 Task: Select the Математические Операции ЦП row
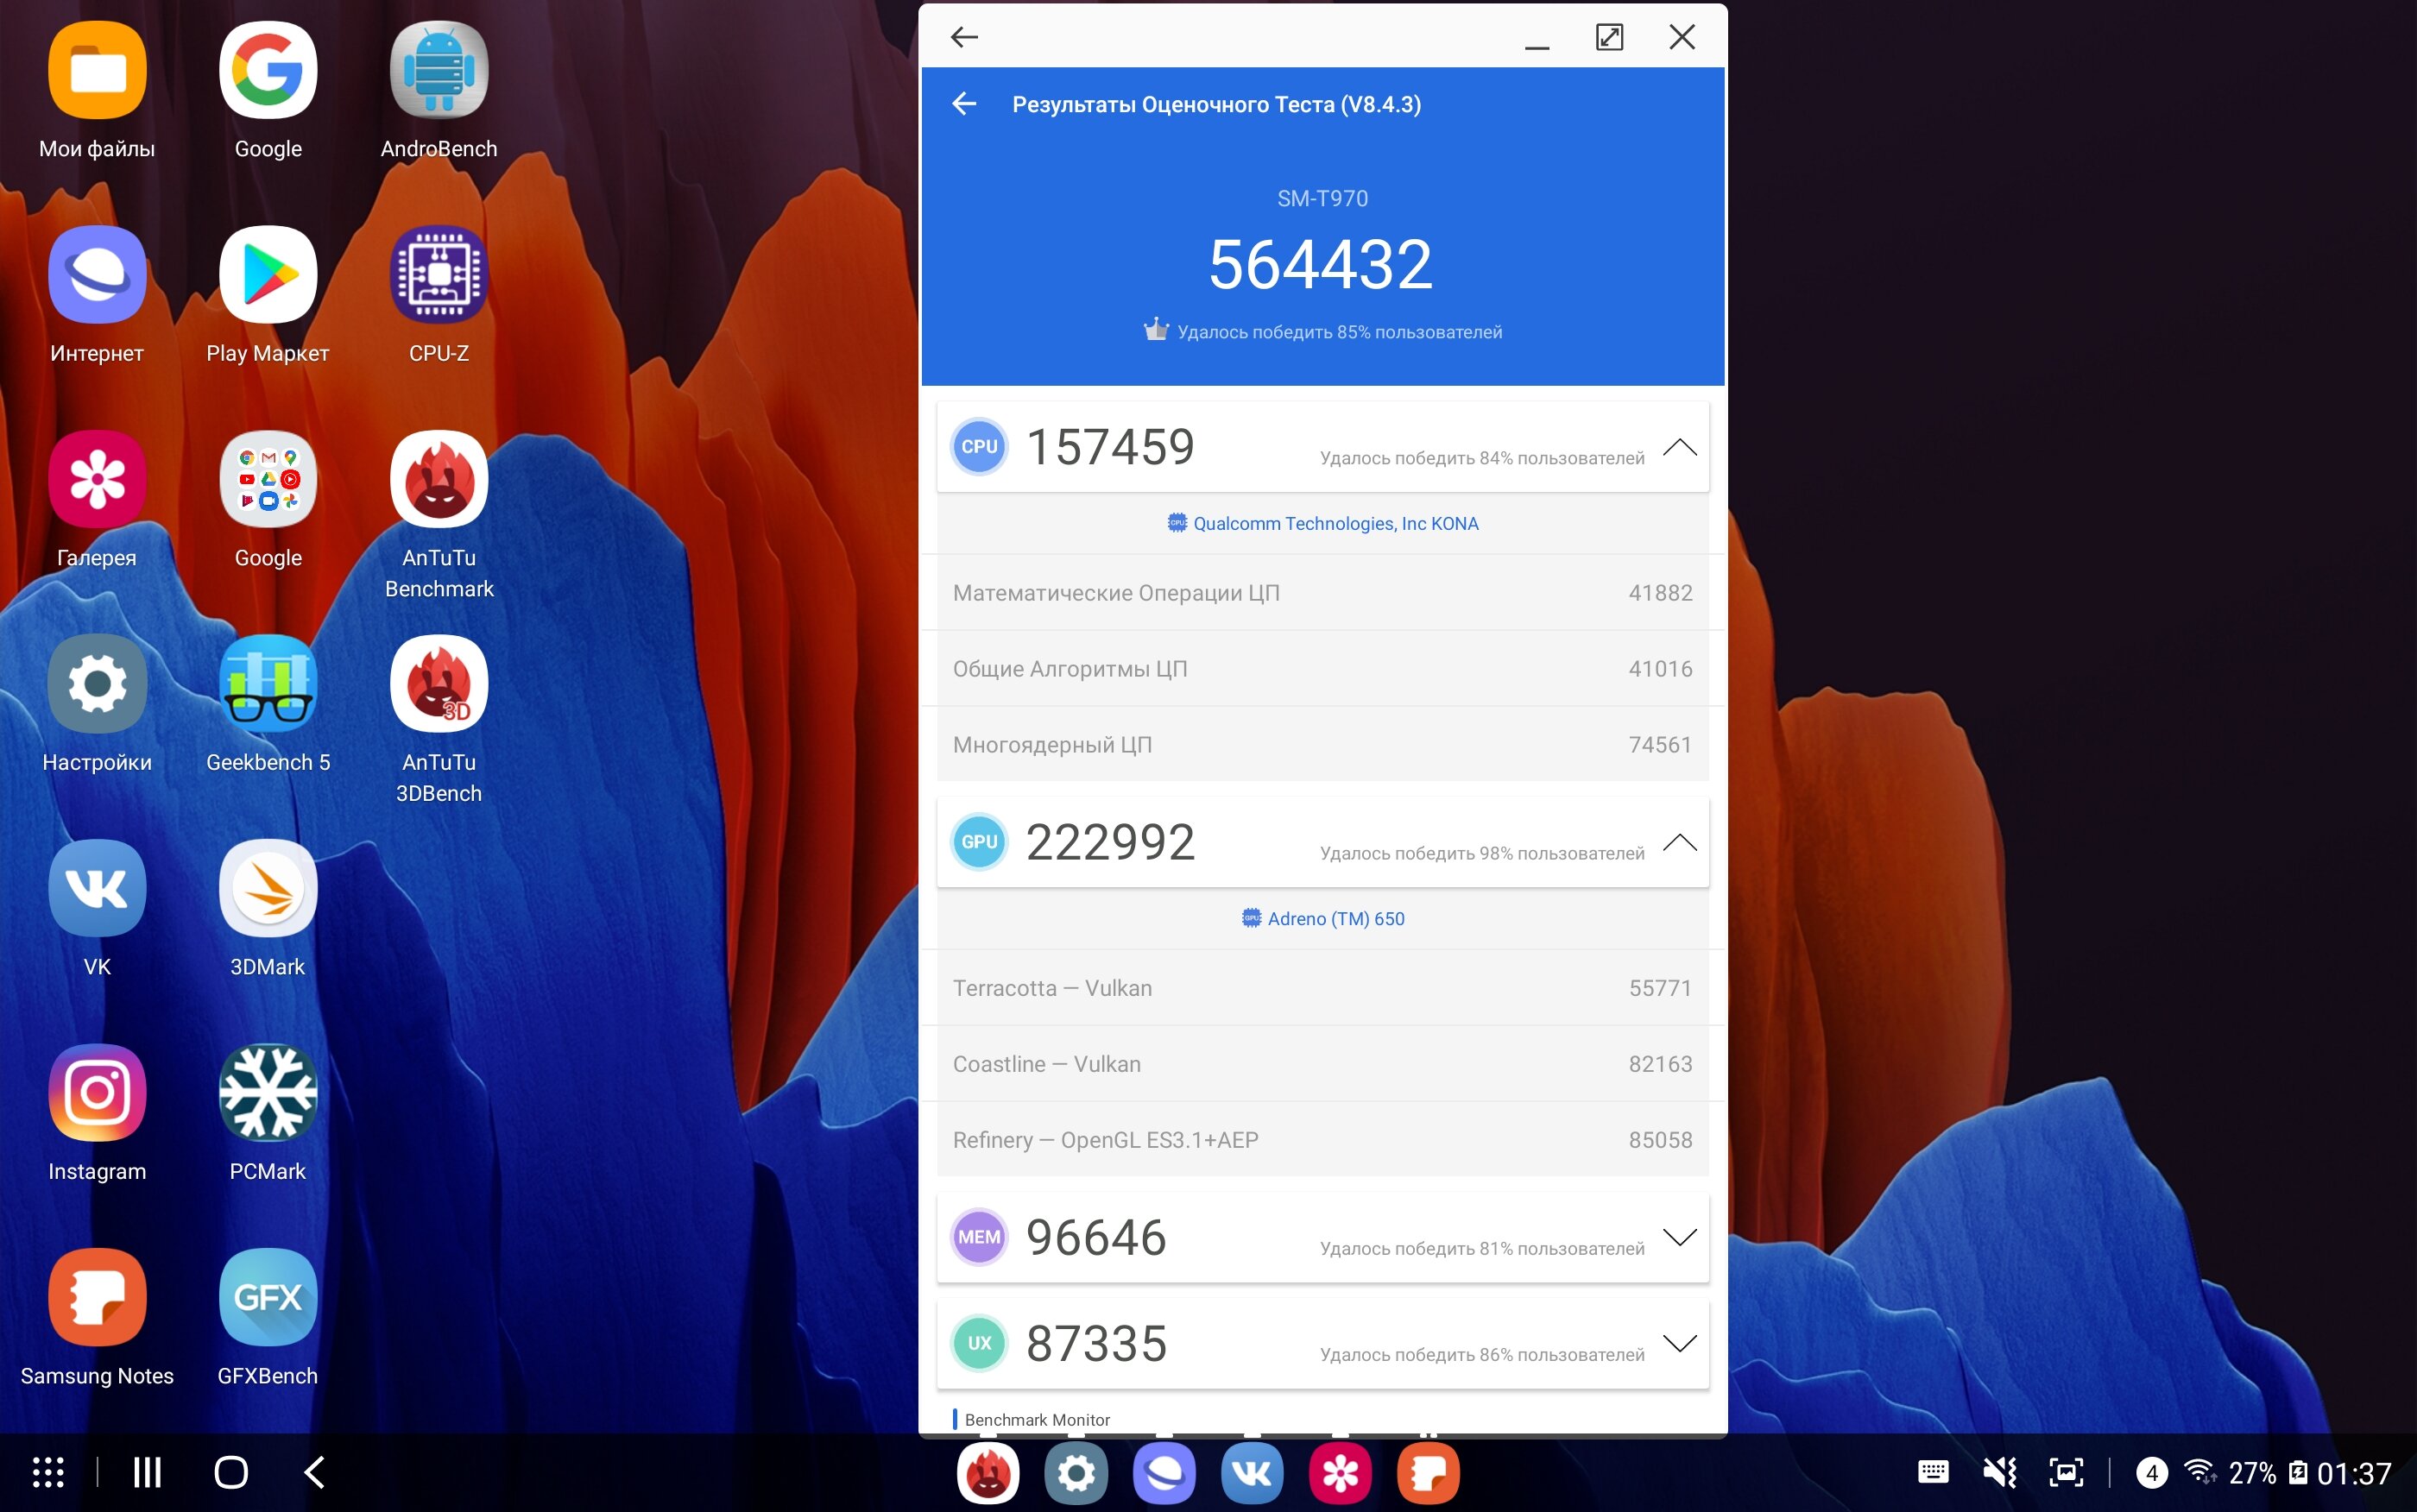(1322, 593)
